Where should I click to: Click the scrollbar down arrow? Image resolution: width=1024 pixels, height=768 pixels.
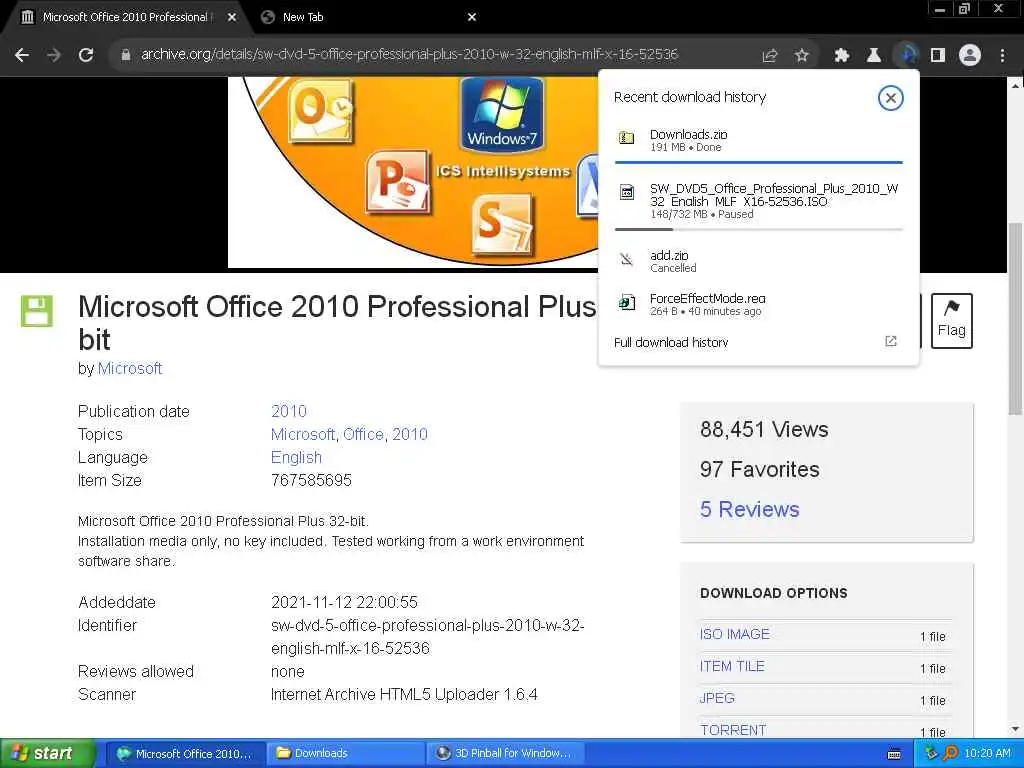[1015, 729]
